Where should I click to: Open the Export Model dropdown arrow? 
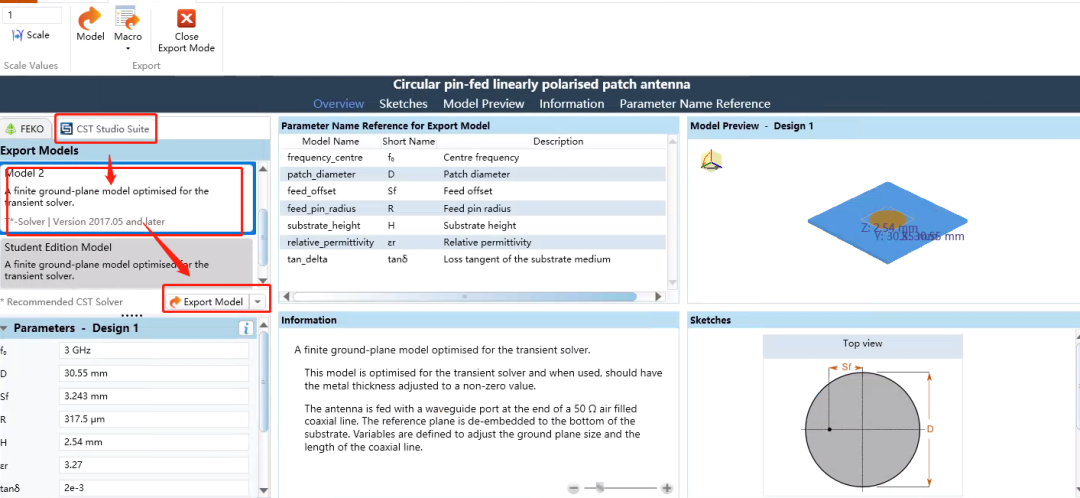(x=258, y=302)
